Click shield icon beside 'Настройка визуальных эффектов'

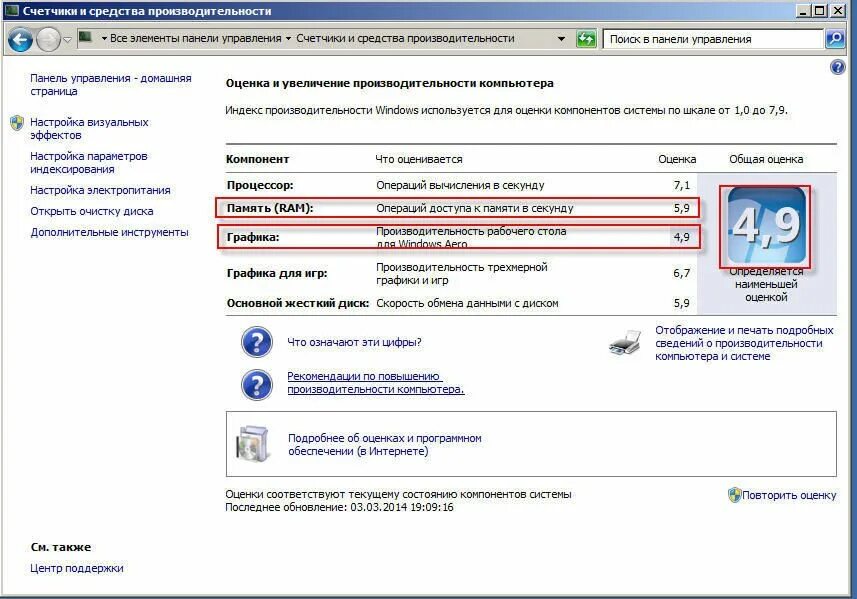pyautogui.click(x=17, y=122)
